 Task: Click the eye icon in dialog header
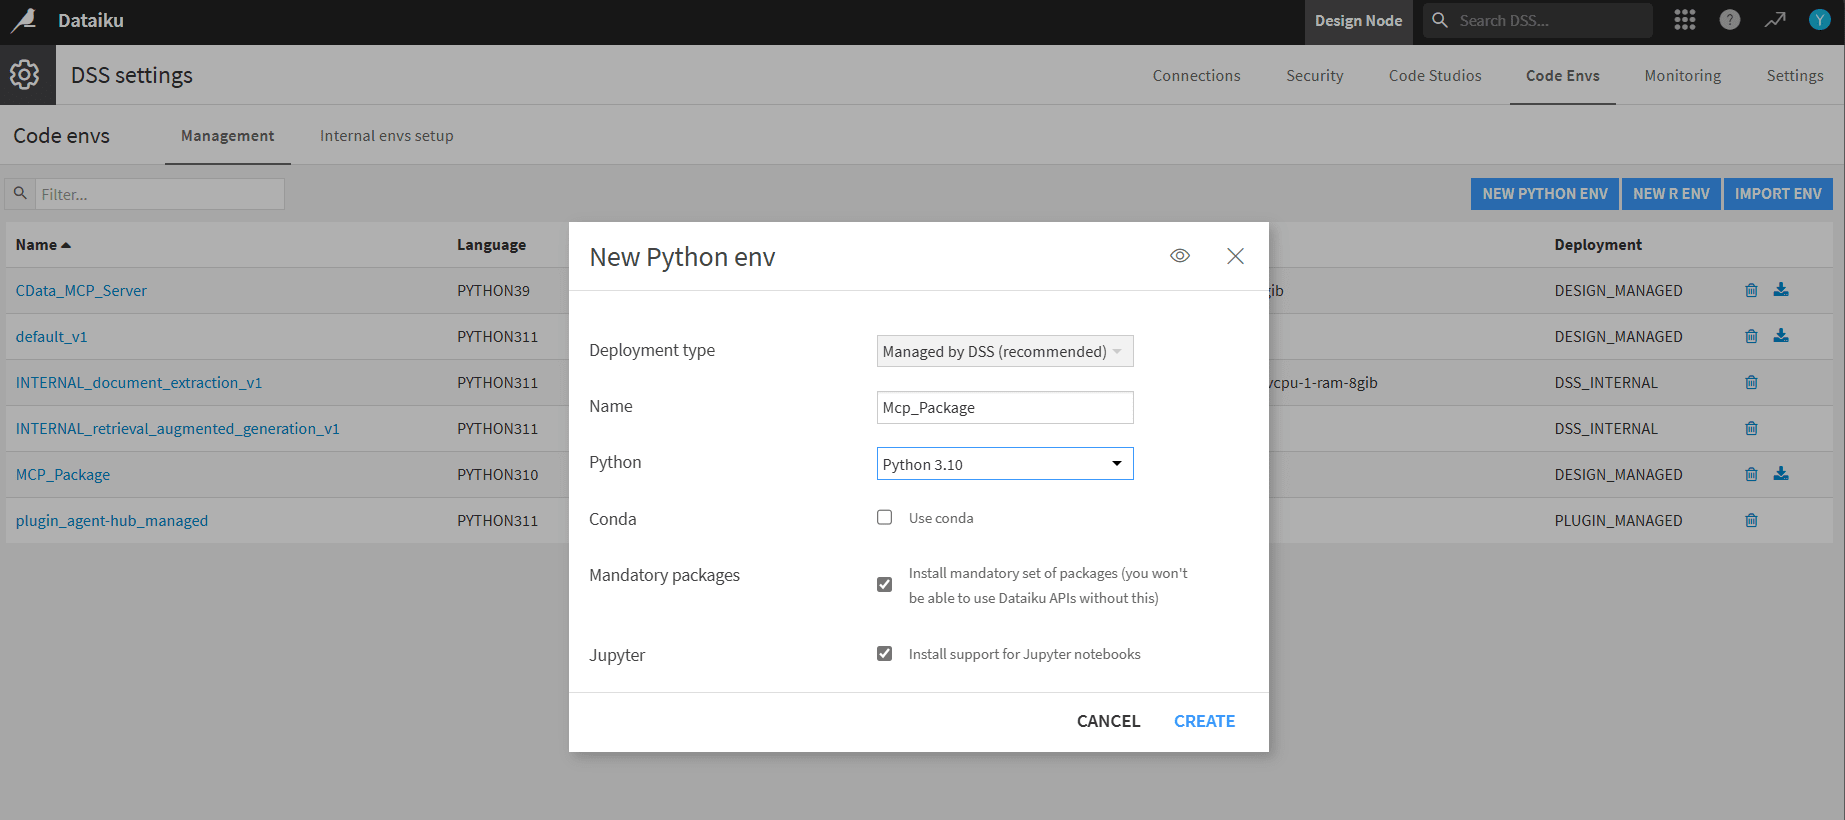click(1180, 256)
